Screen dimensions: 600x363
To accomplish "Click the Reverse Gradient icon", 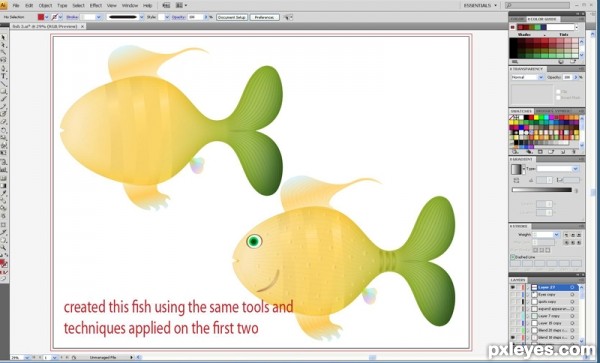I will (516, 180).
